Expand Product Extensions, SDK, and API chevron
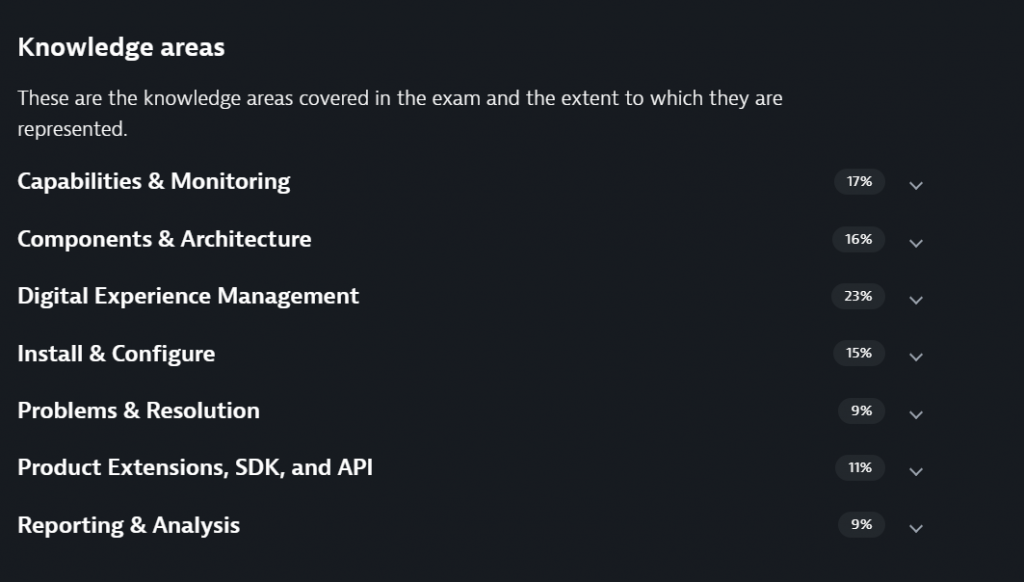The image size is (1024, 582). pyautogui.click(x=915, y=471)
